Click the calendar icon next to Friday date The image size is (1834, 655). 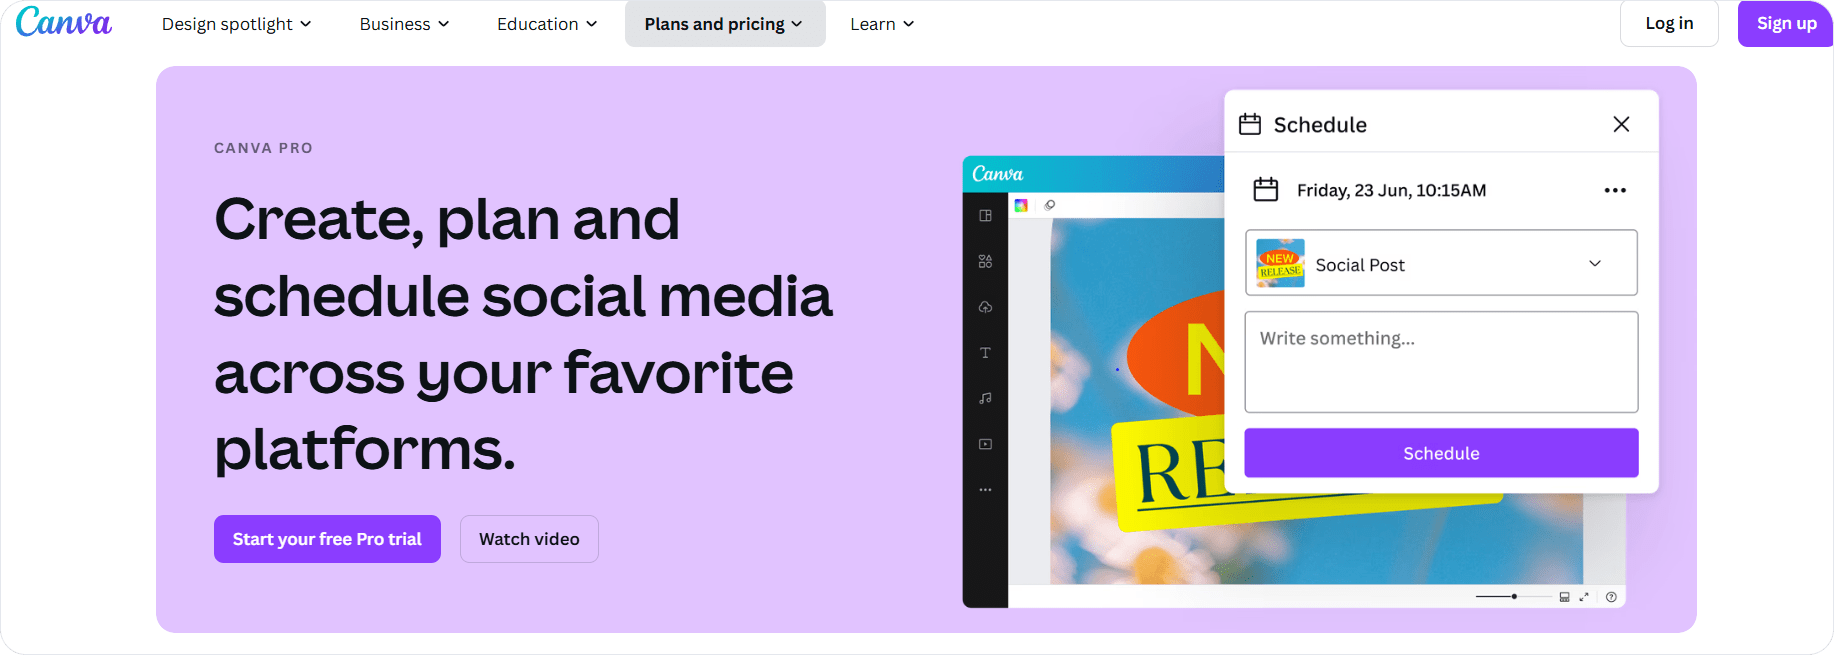click(1266, 189)
